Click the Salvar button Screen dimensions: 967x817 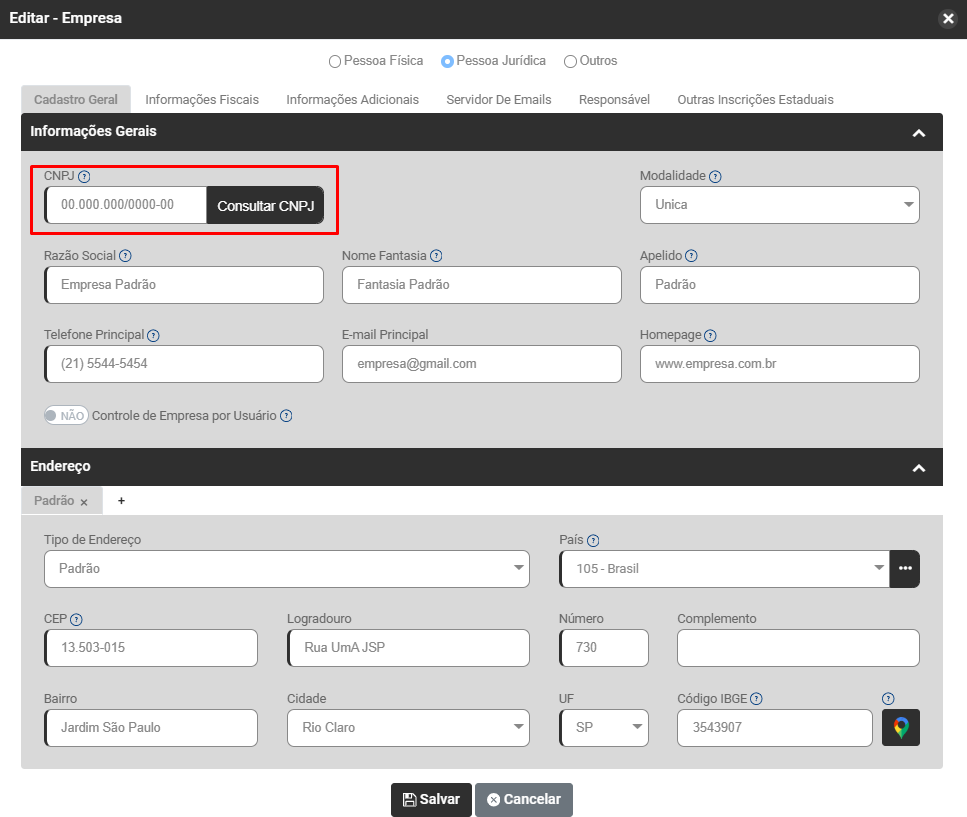pyautogui.click(x=431, y=800)
